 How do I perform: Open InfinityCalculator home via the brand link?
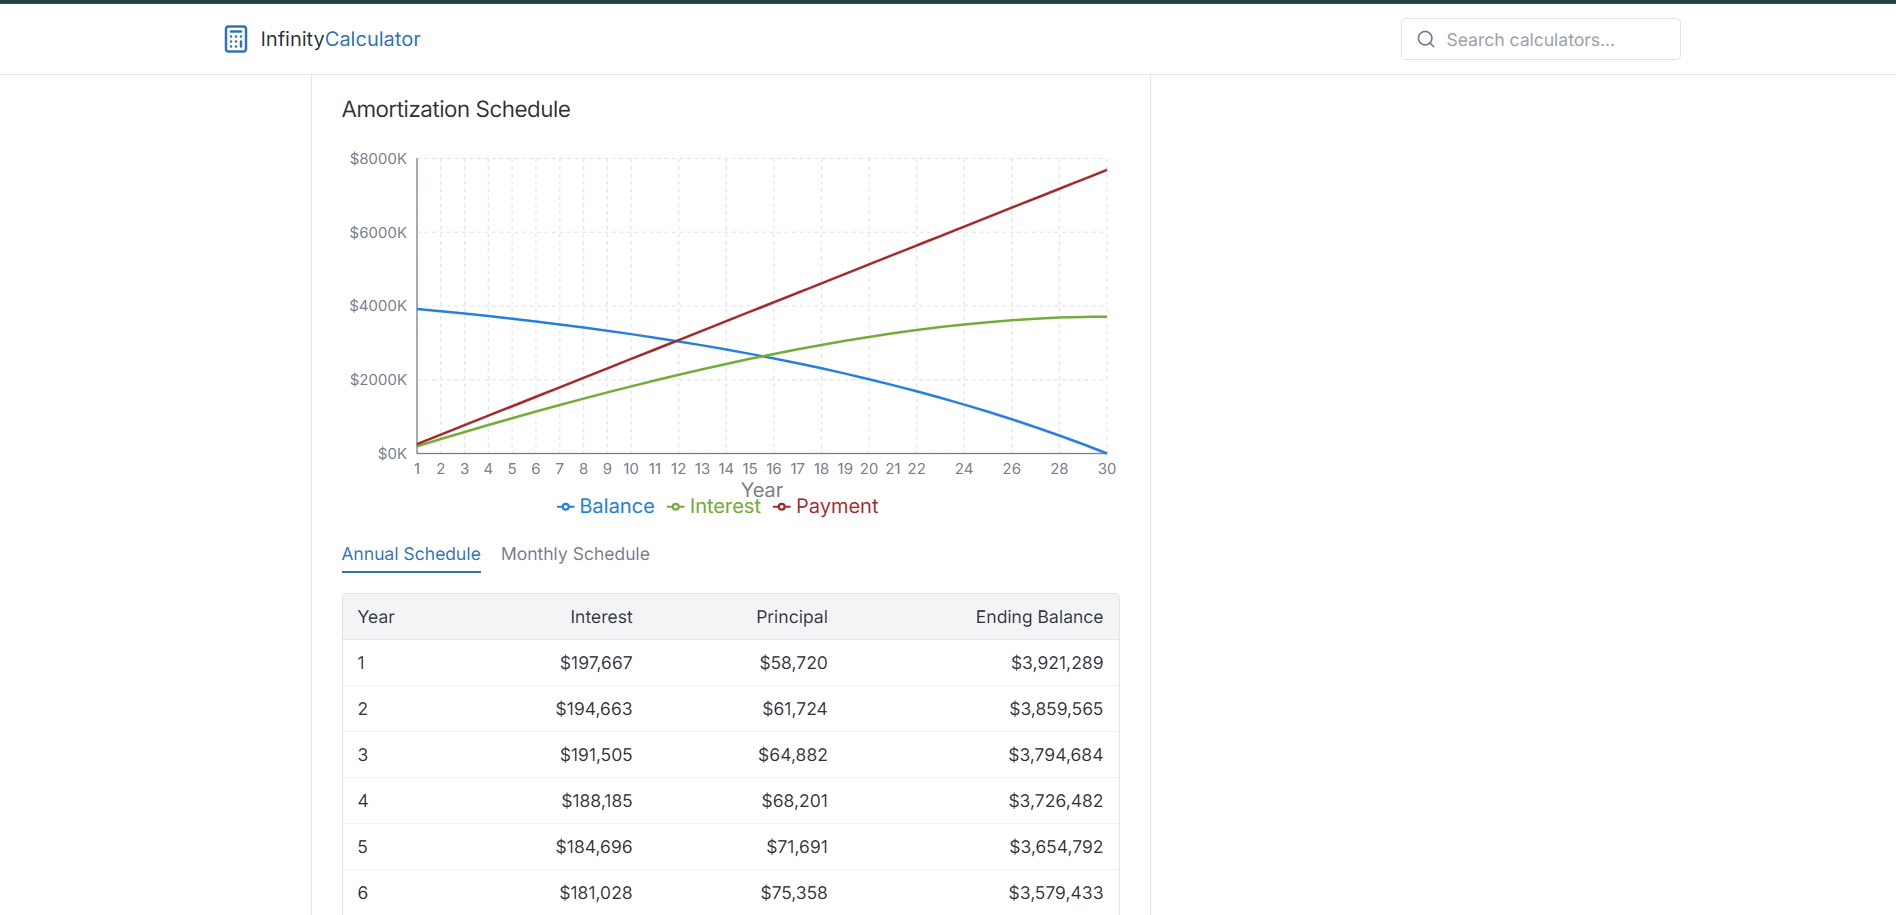point(322,38)
